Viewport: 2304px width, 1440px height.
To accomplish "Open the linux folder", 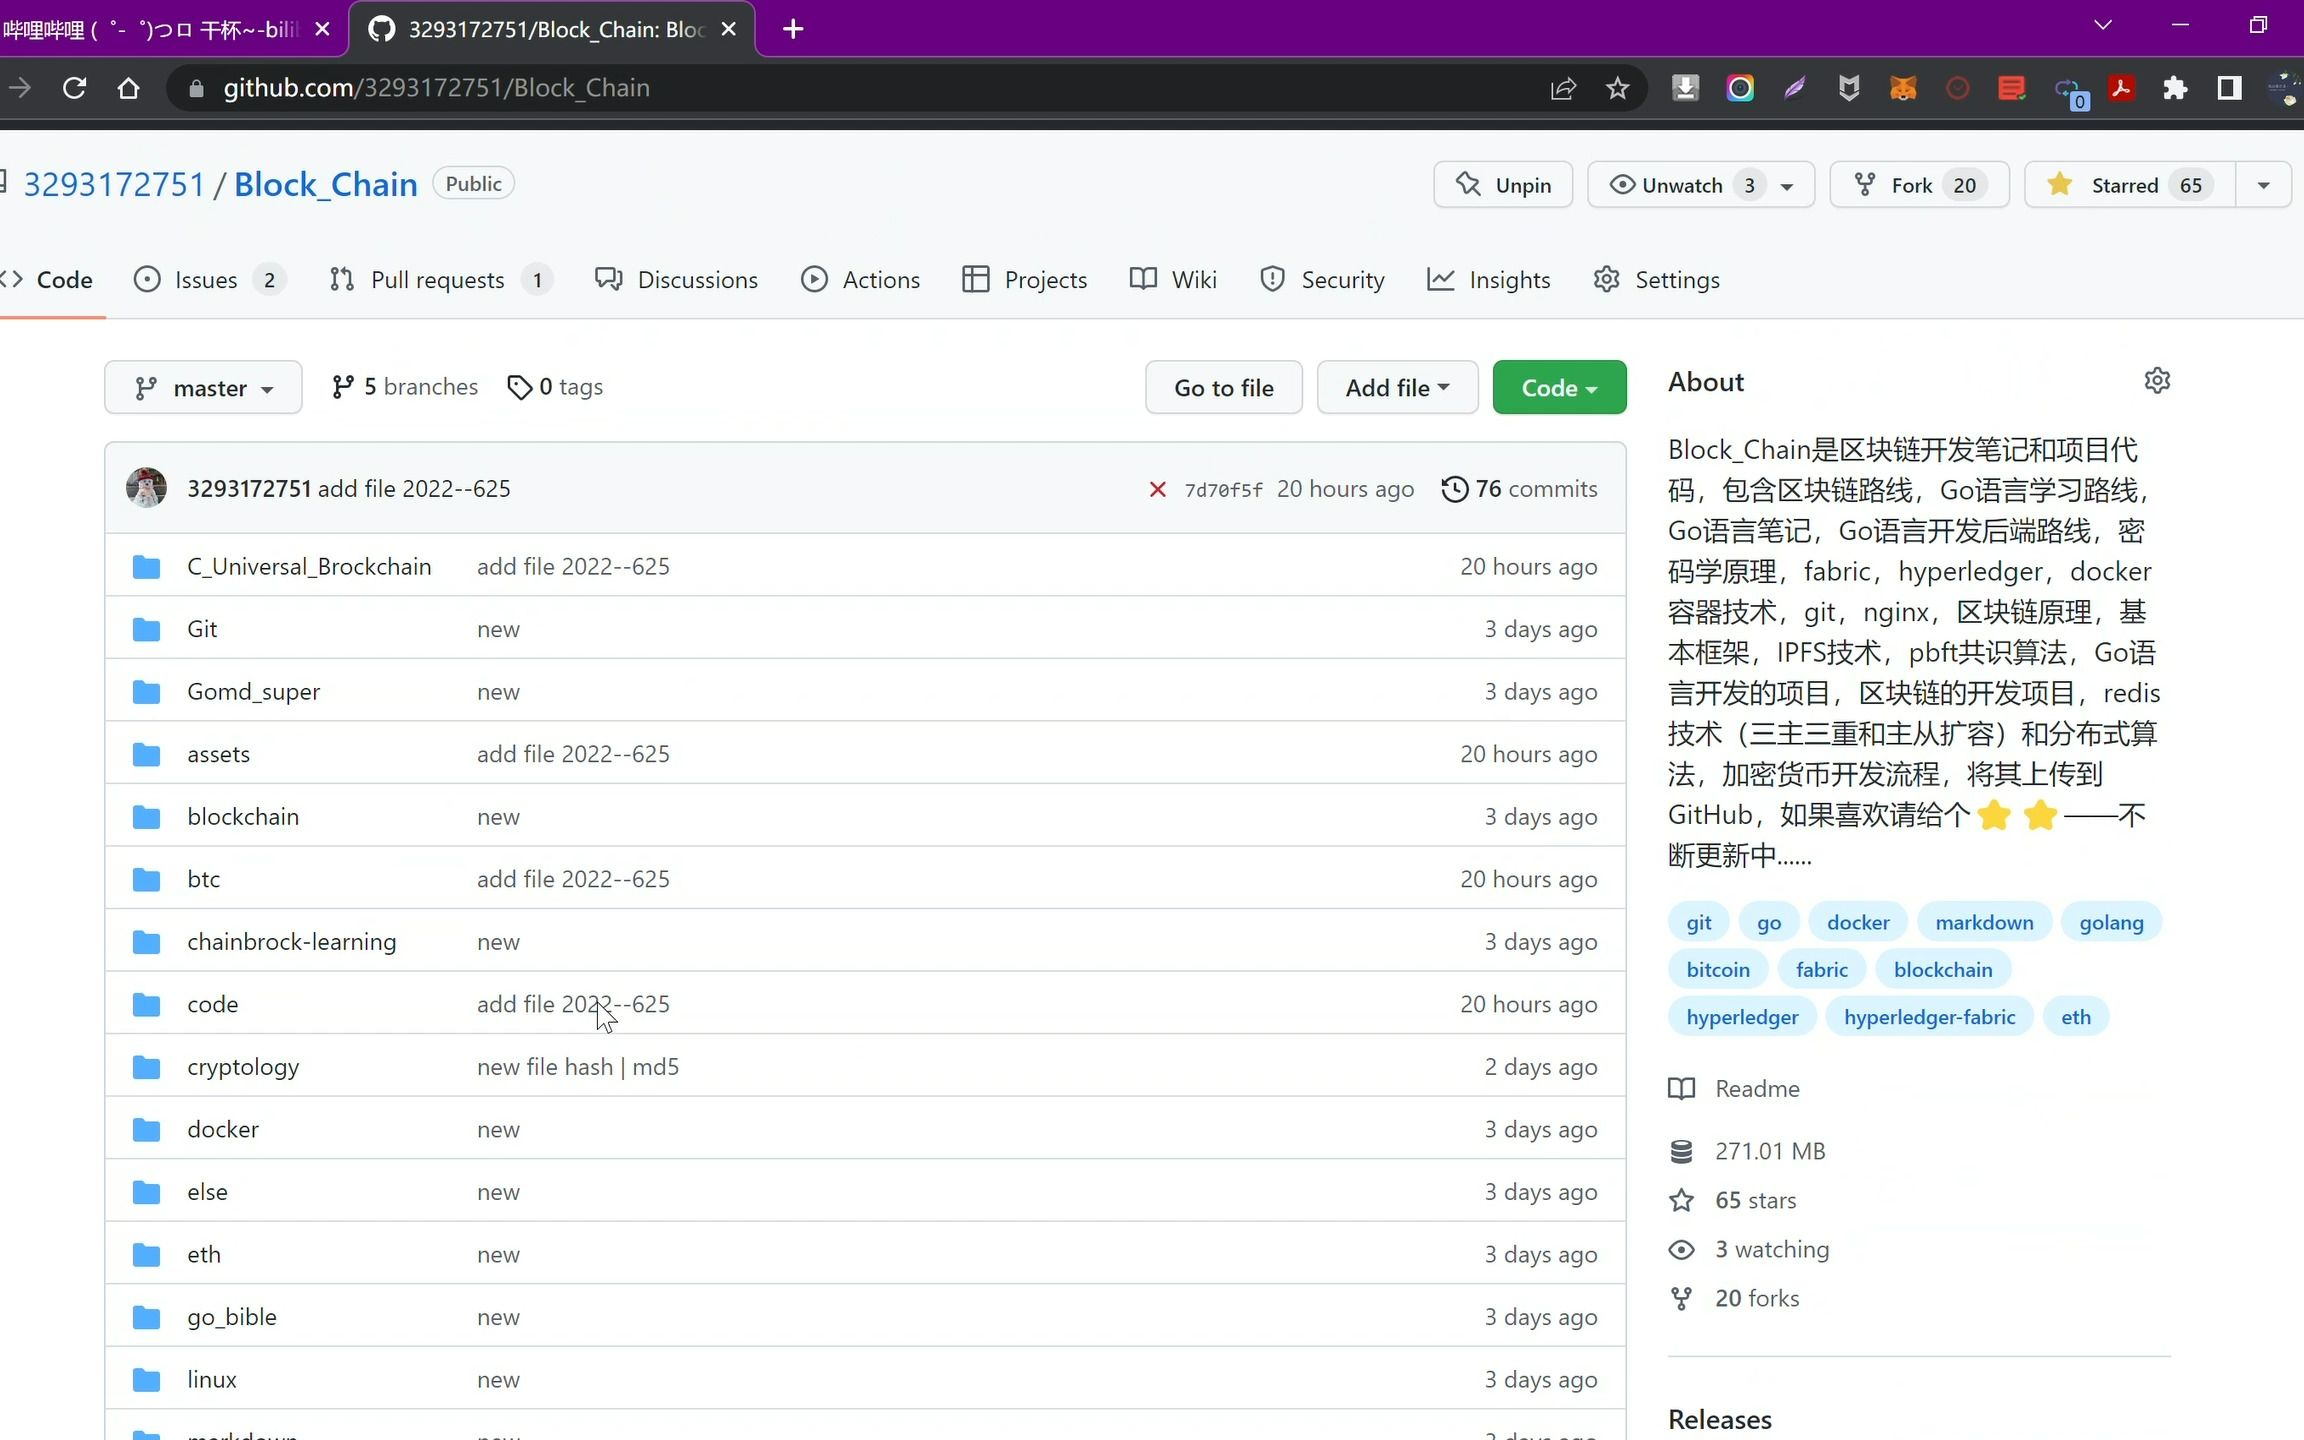I will pos(212,1379).
